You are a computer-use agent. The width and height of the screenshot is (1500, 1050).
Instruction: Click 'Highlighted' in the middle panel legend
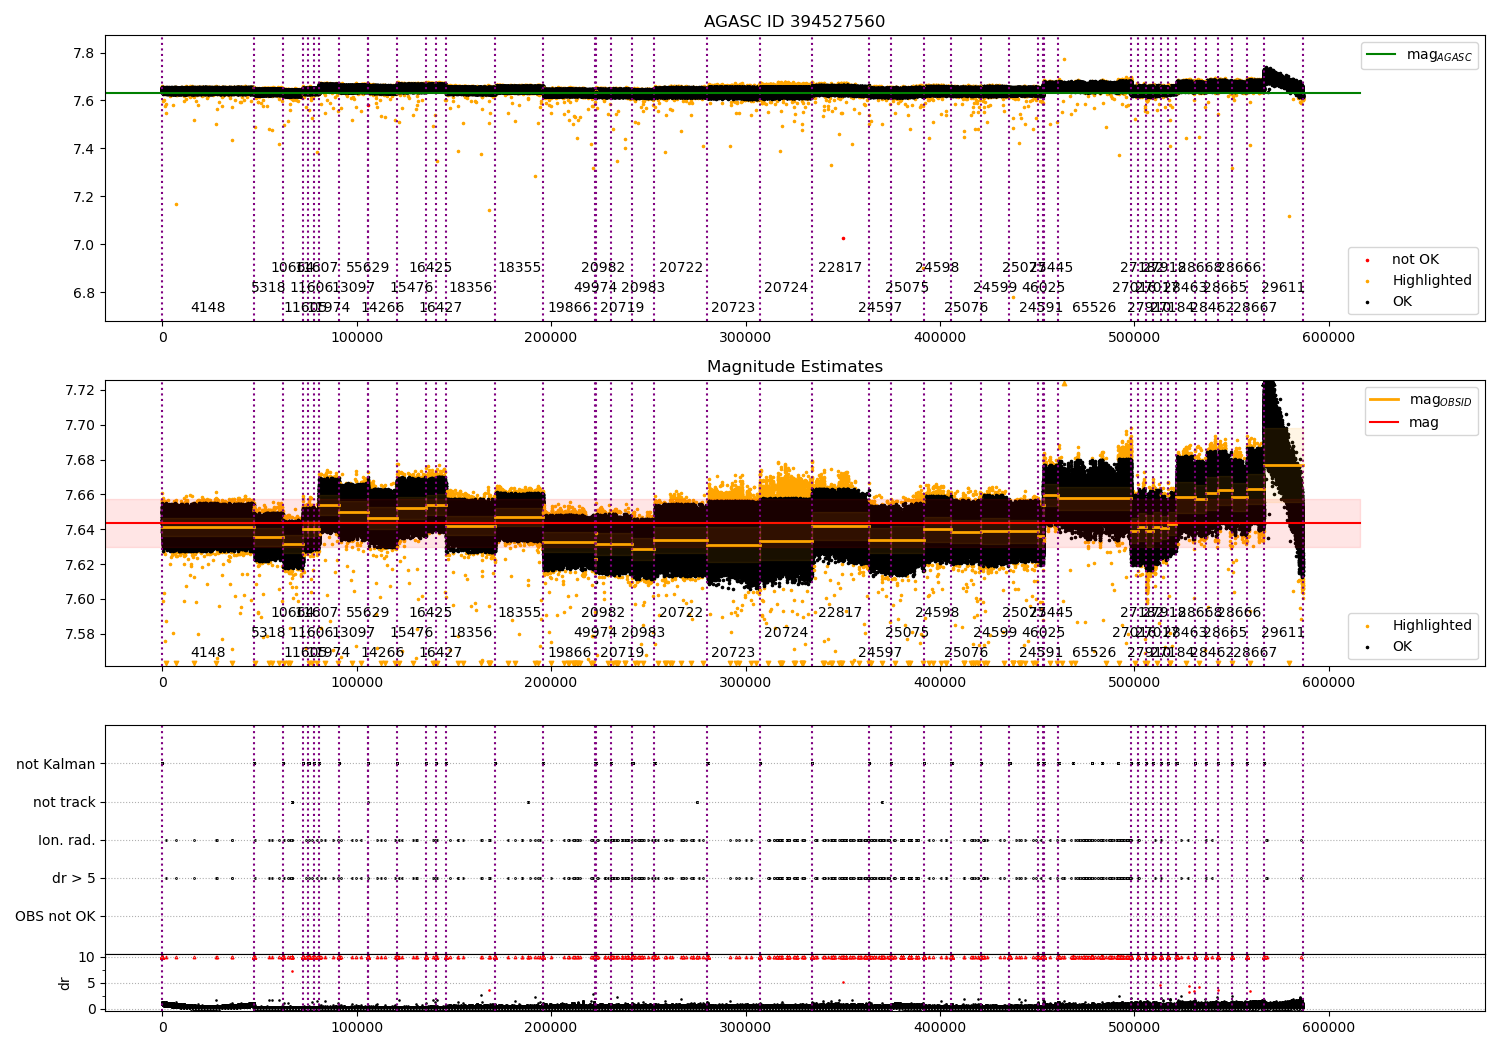tap(1432, 625)
